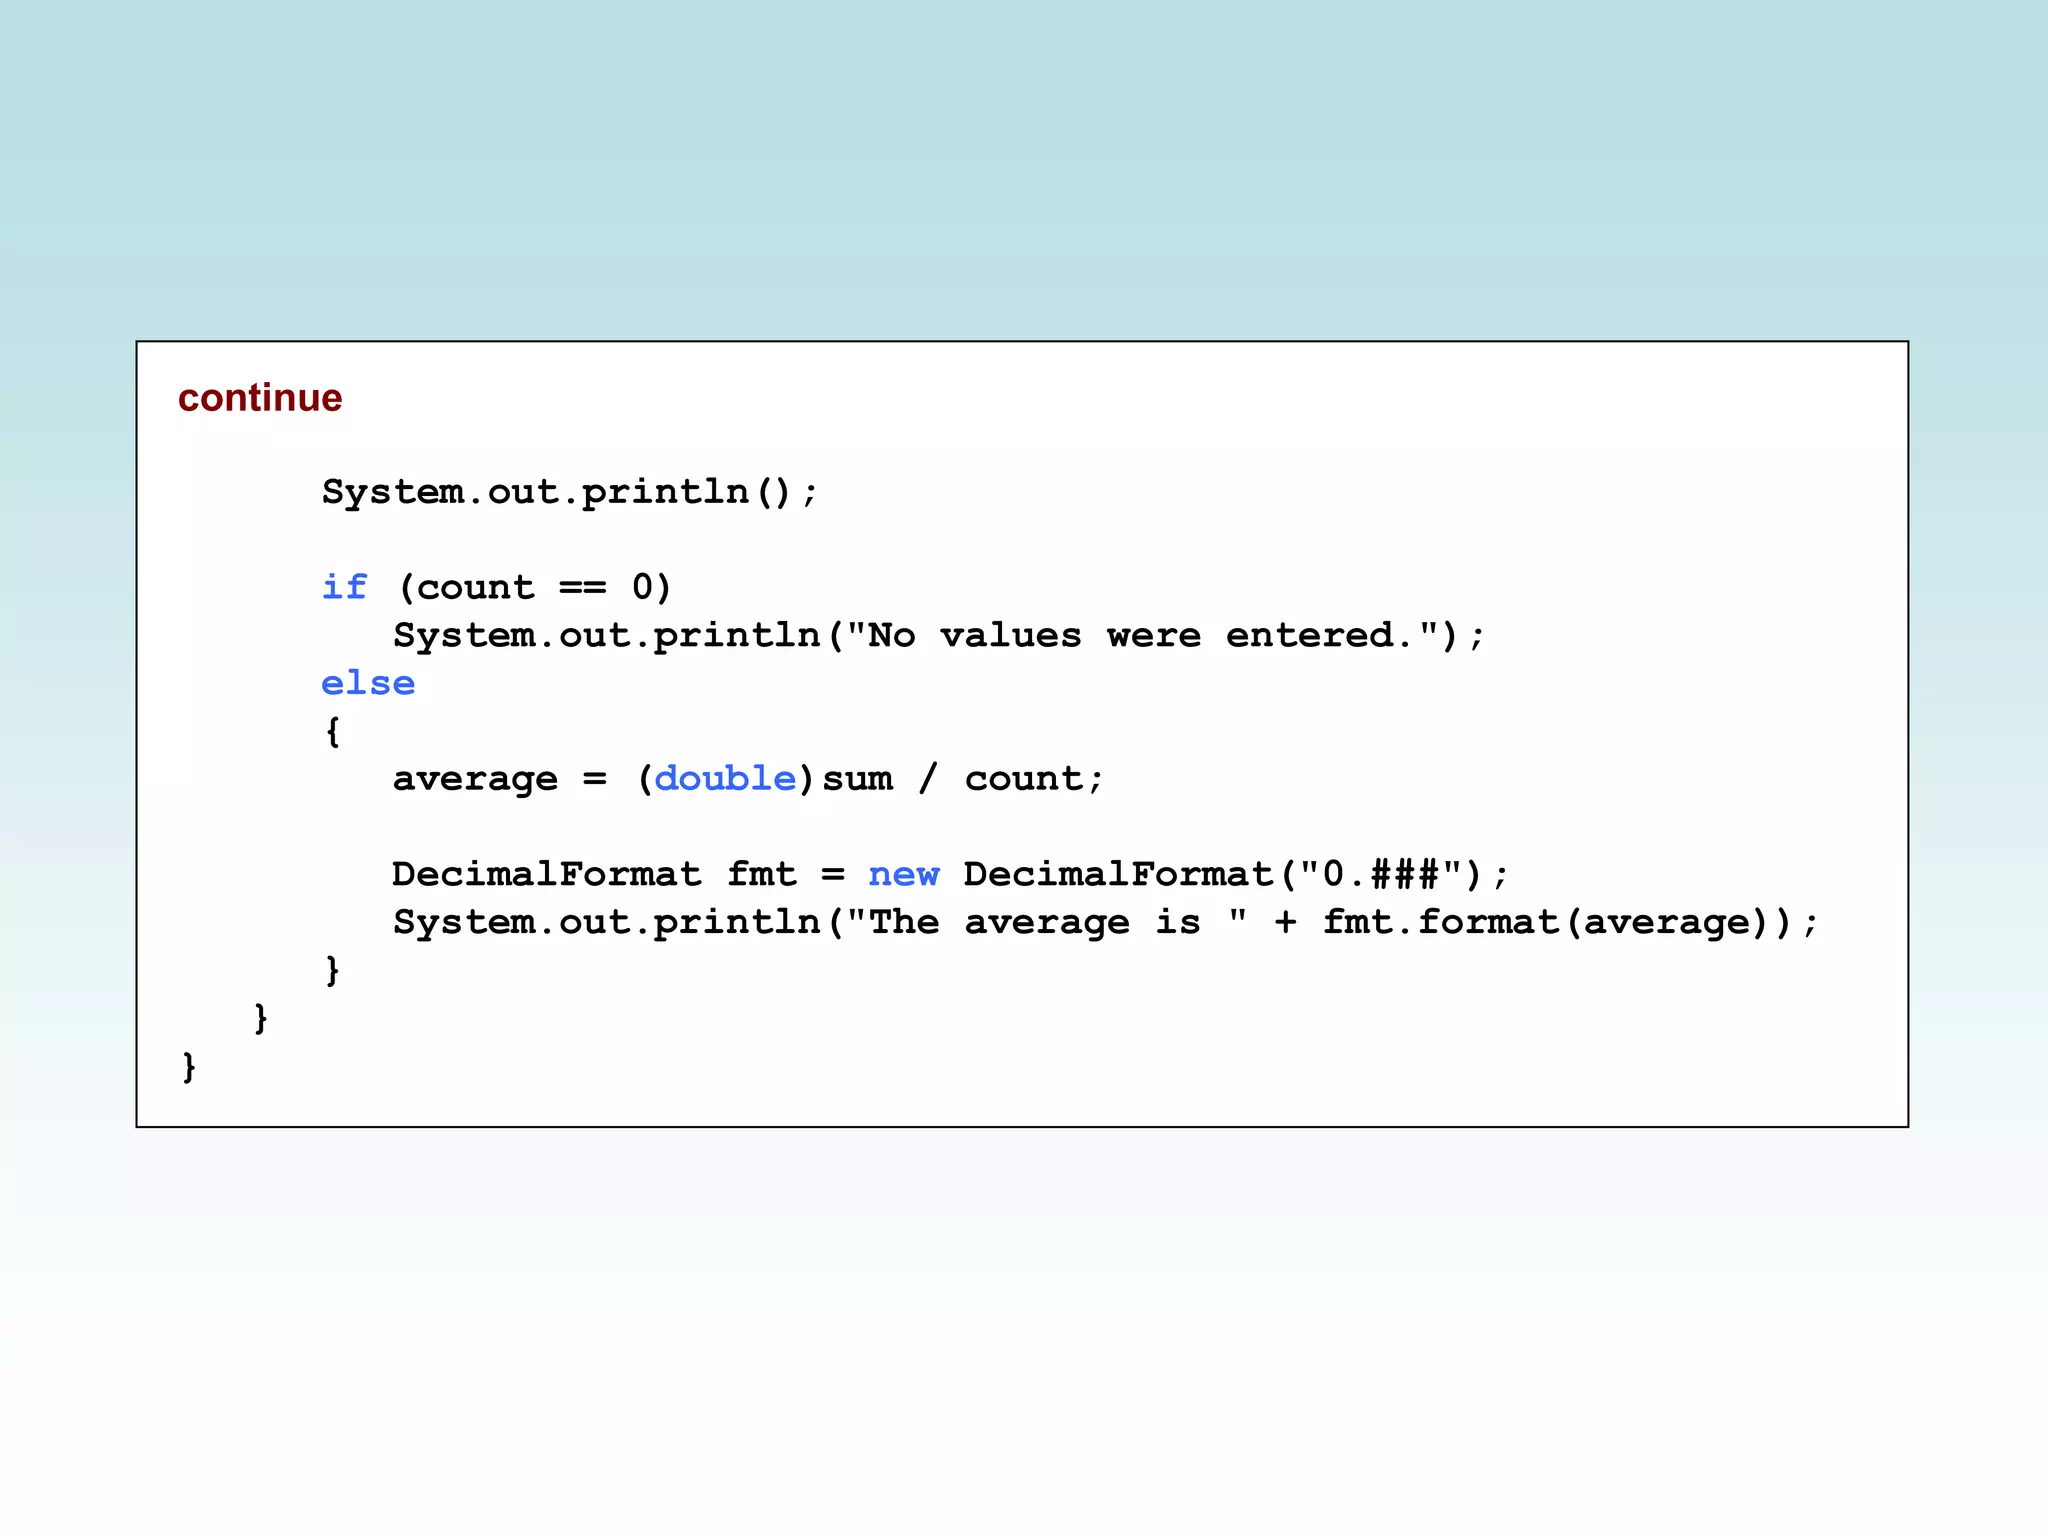The width and height of the screenshot is (2048, 1536).
Task: Click the blue 'double' cast keyword
Action: click(x=726, y=778)
